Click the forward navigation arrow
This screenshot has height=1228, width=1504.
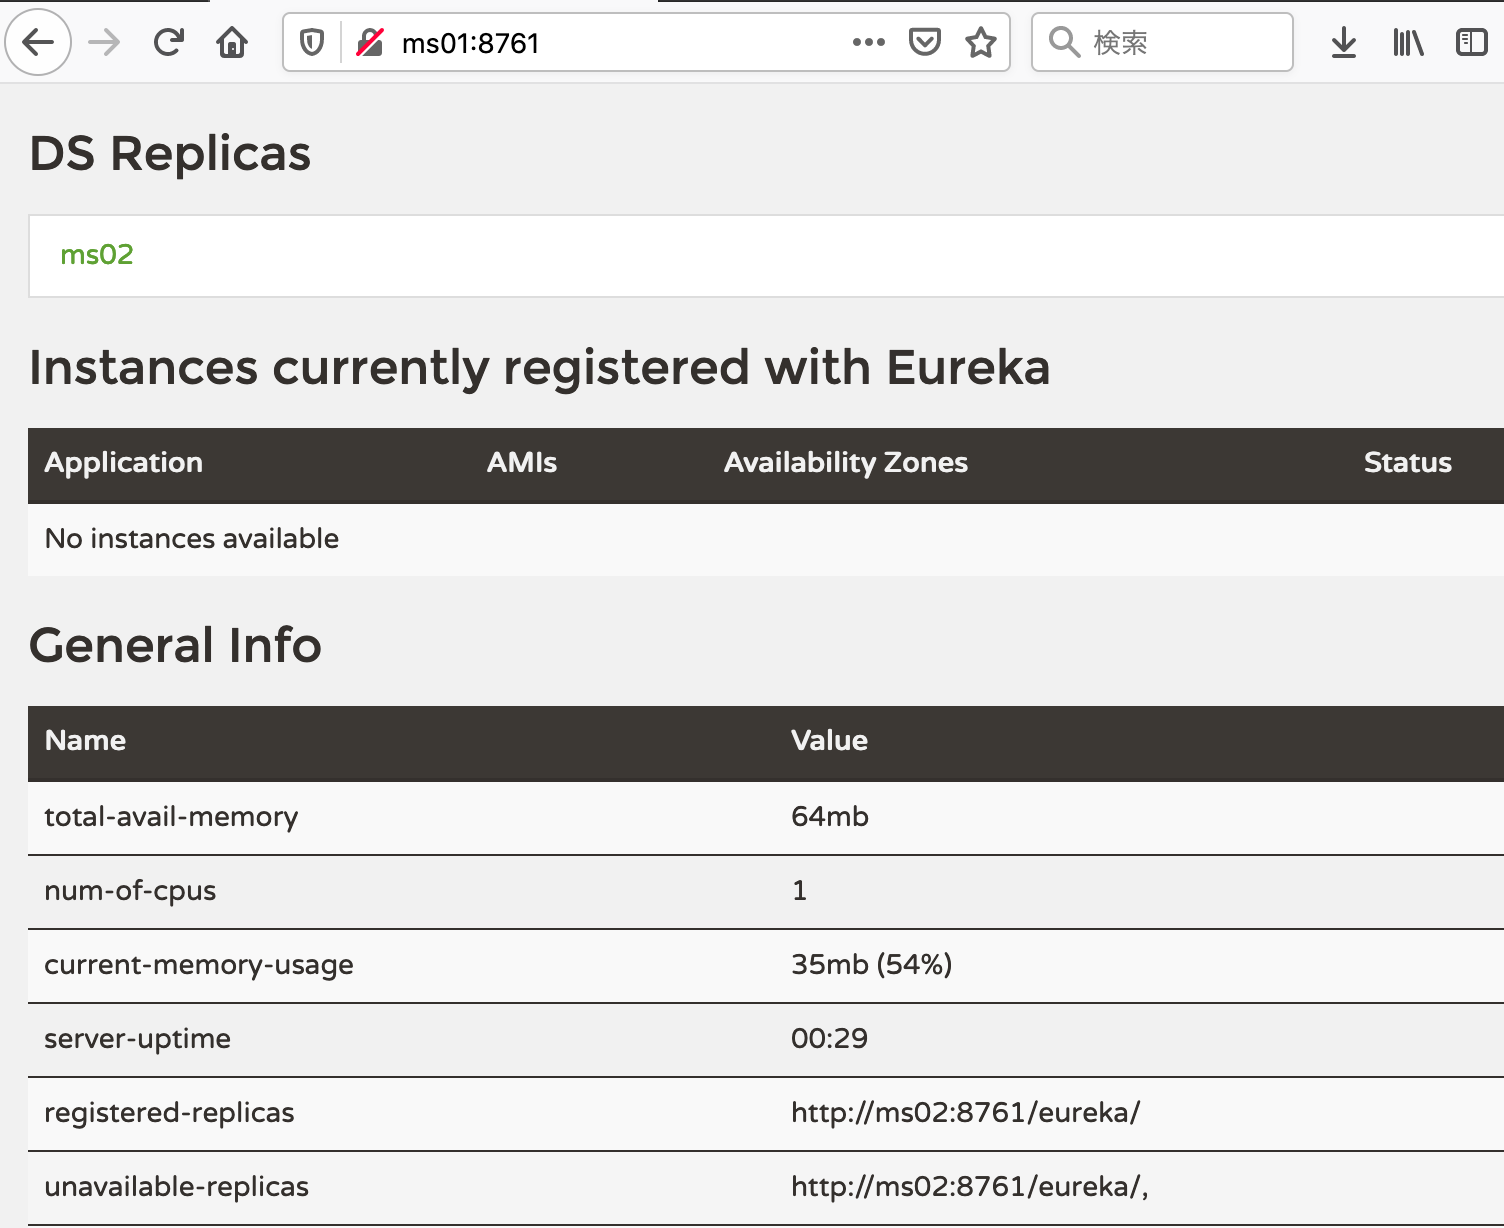pos(104,43)
